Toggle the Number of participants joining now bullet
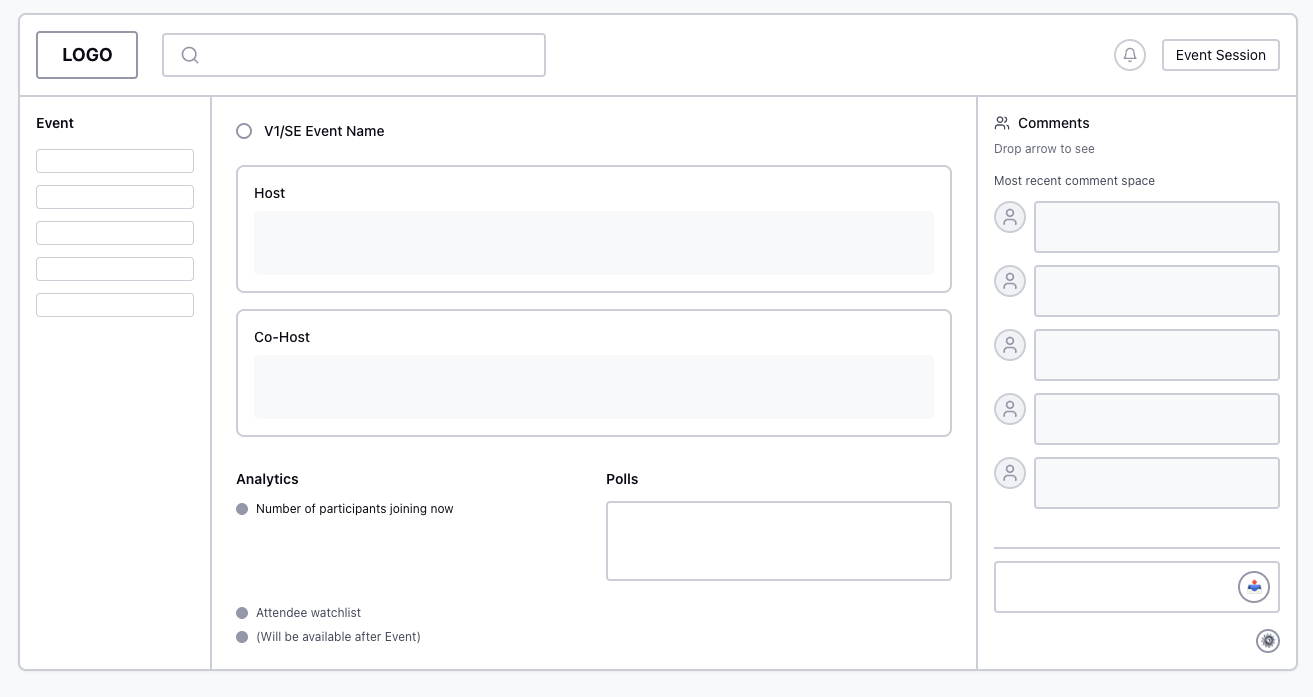This screenshot has width=1313, height=697. (242, 509)
